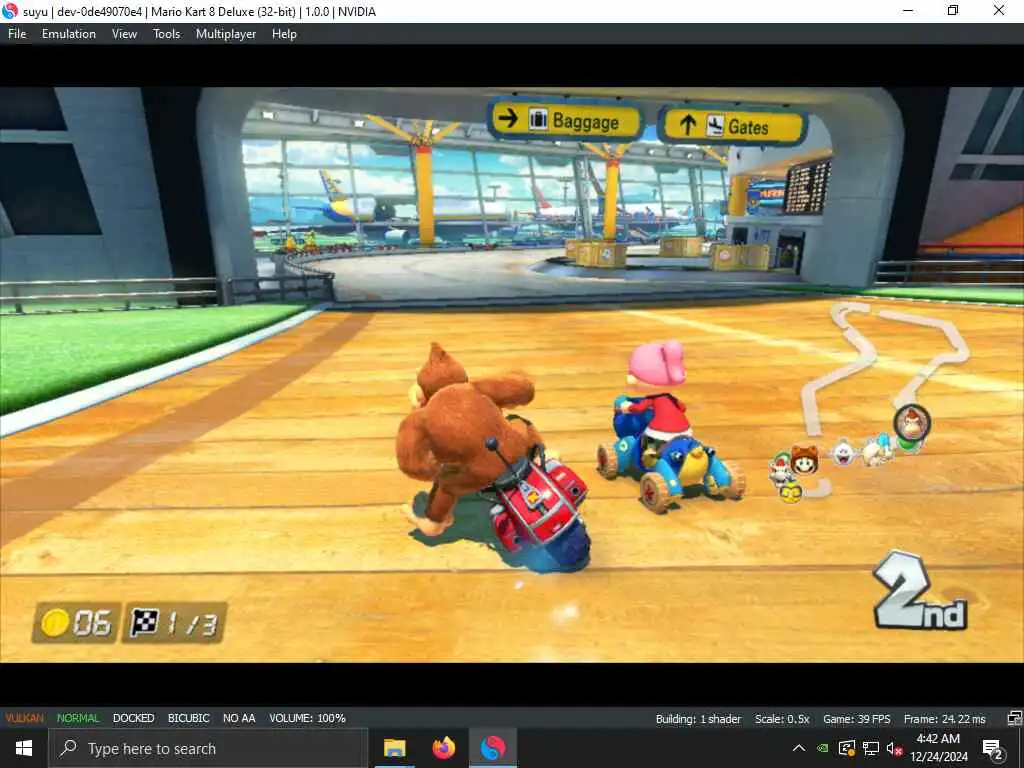Click the Gates sign in game
This screenshot has height=768, width=1024.
point(733,125)
